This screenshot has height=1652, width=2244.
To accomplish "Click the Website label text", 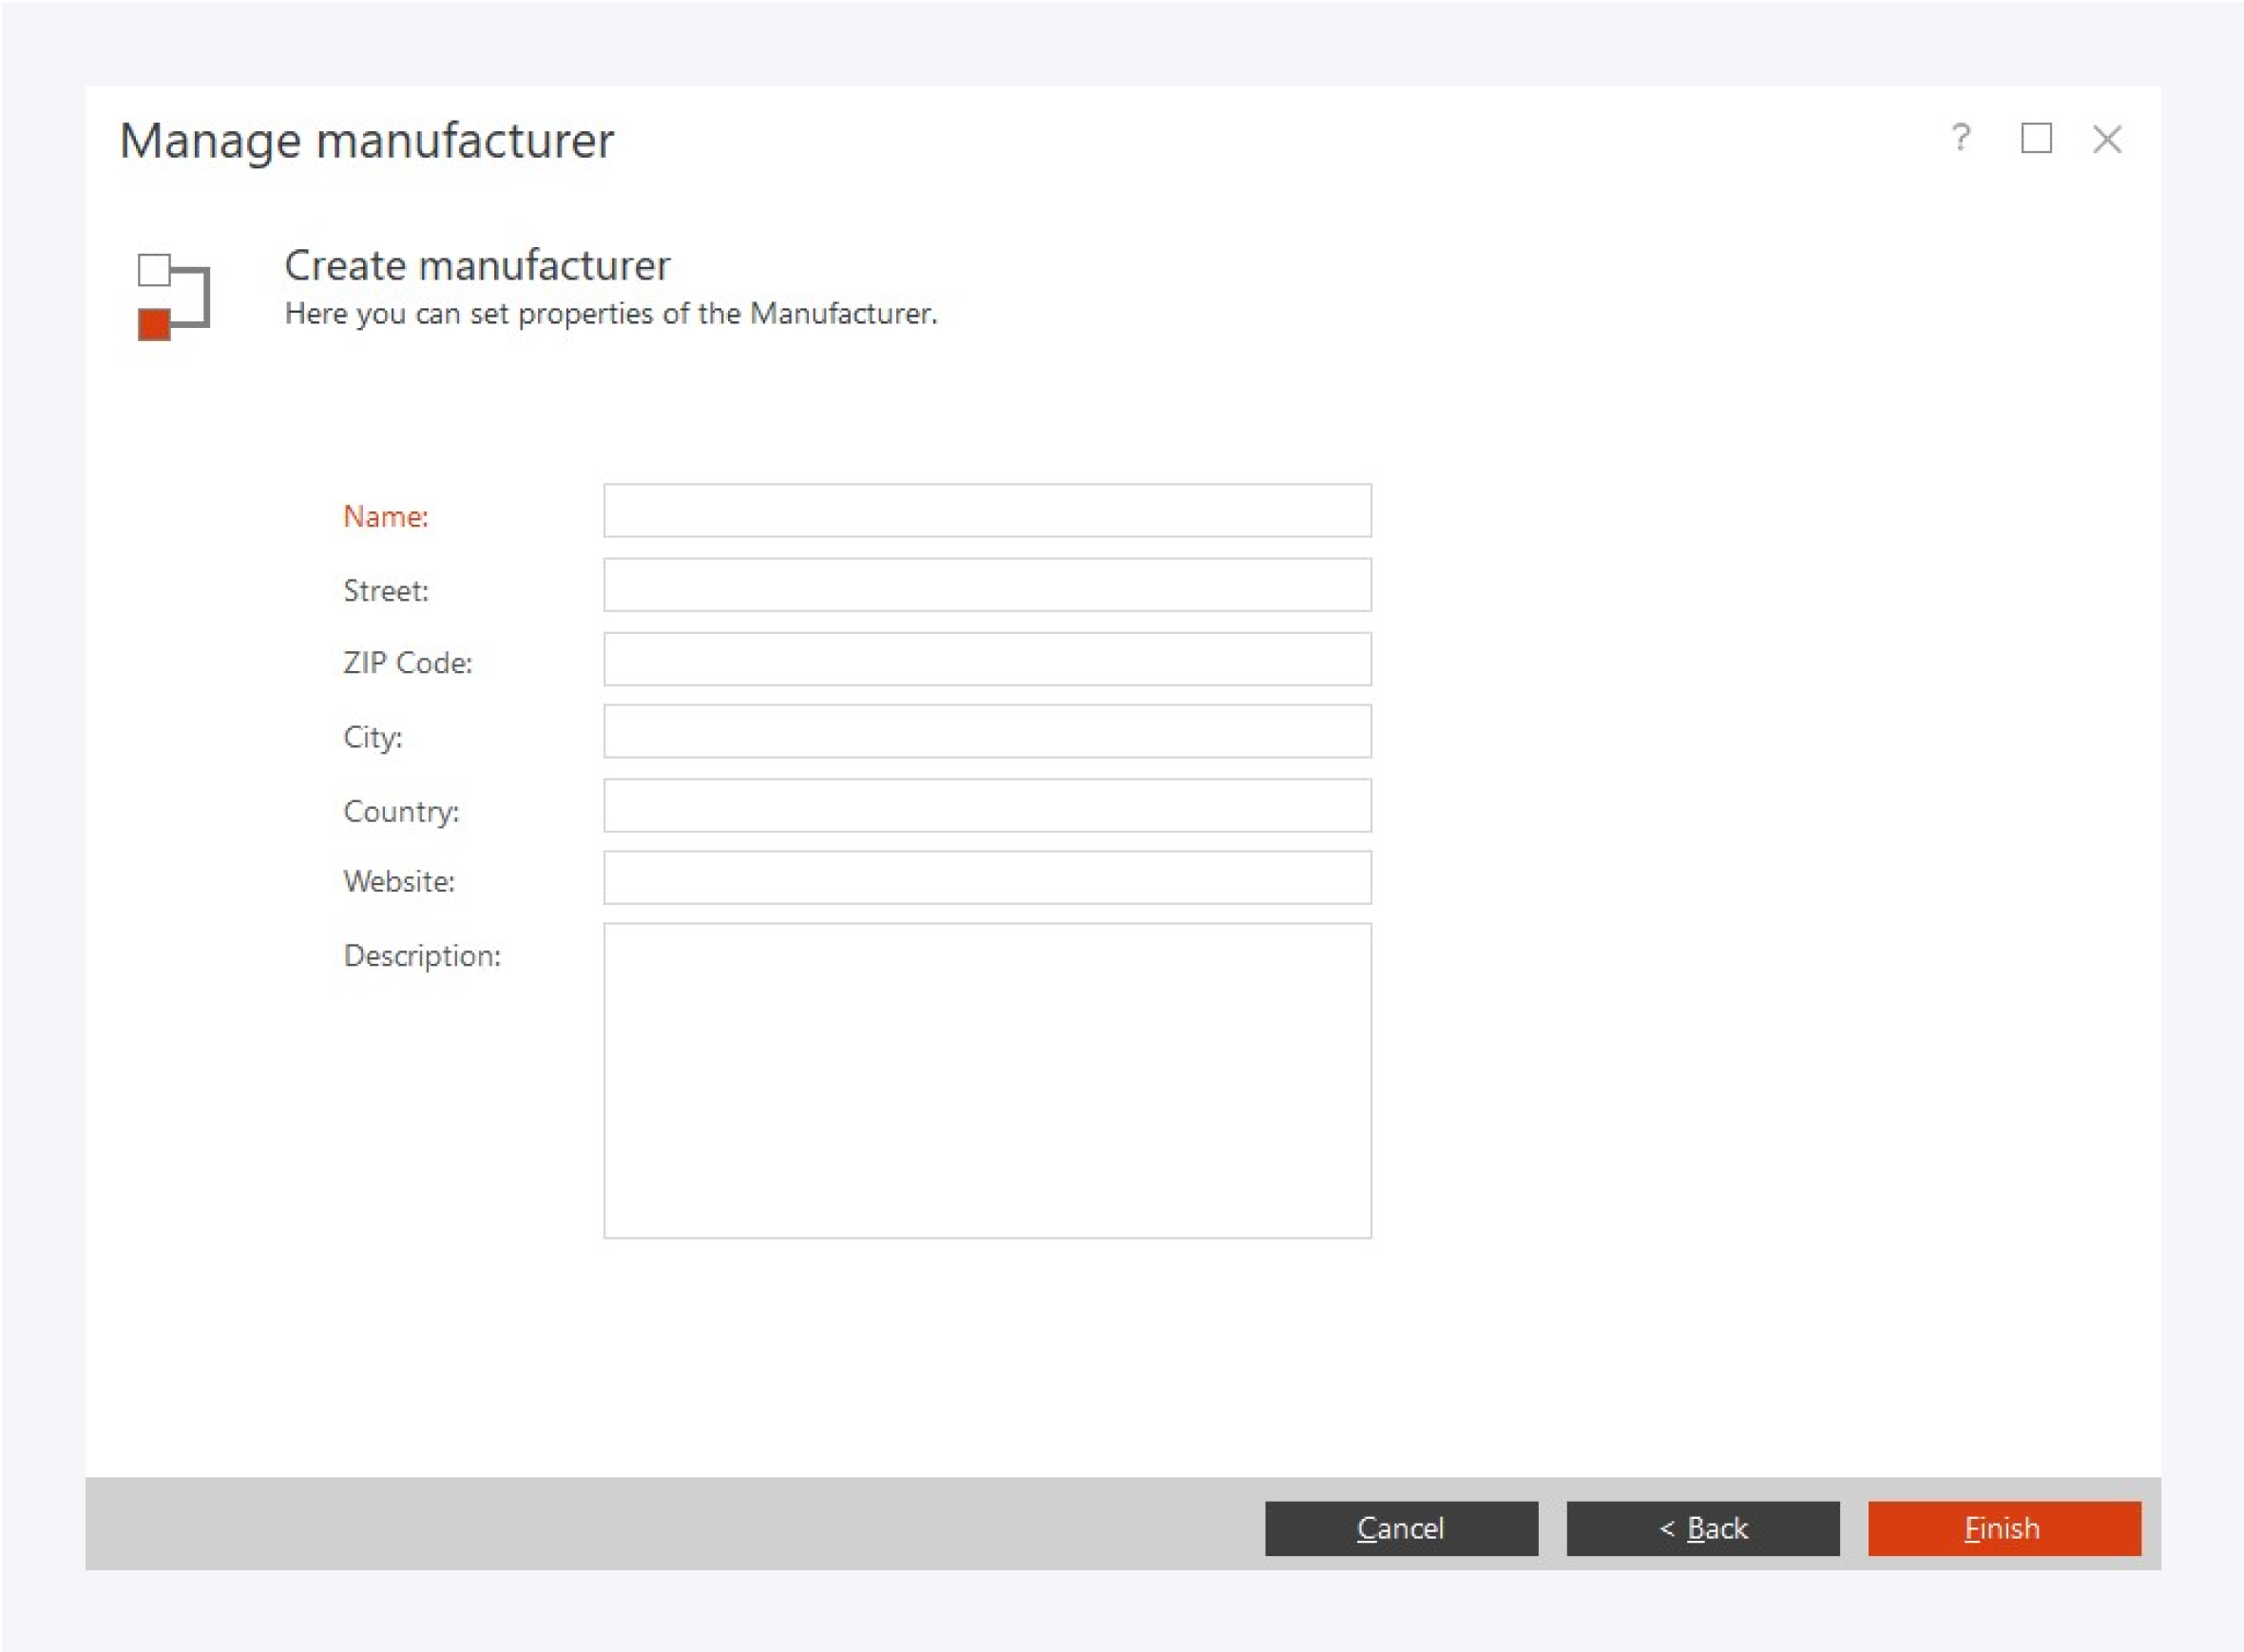I will 399,882.
